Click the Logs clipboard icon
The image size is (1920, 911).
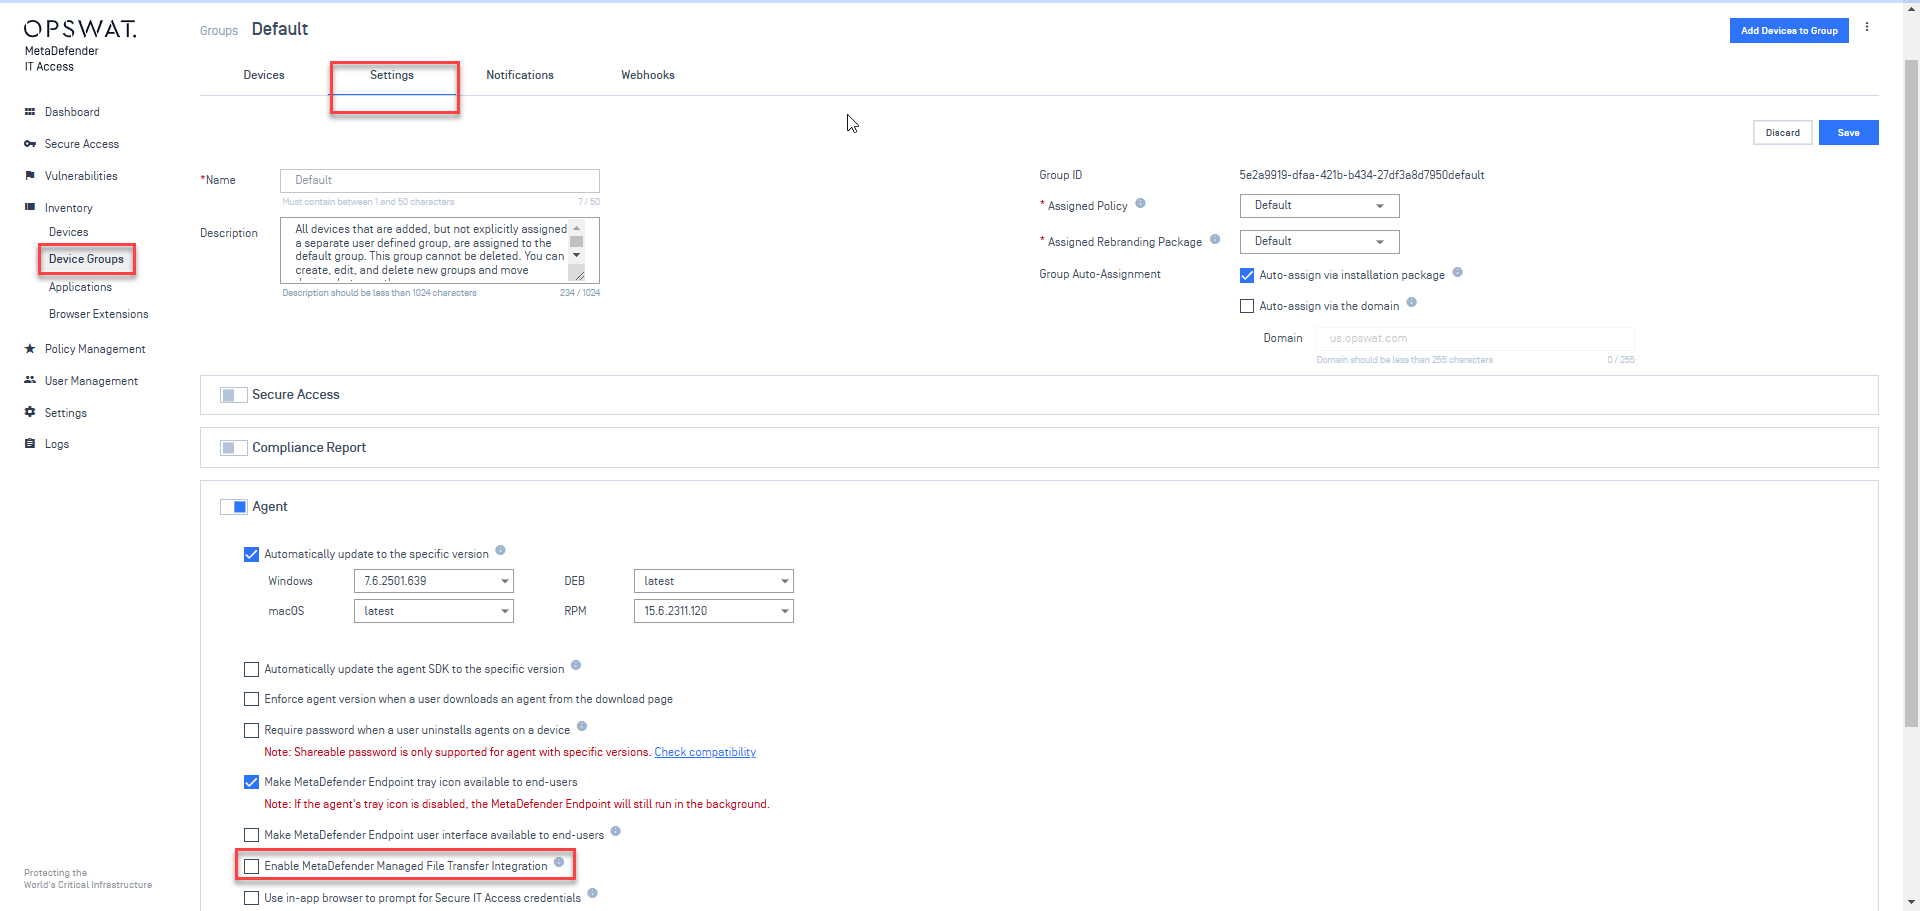(x=30, y=444)
